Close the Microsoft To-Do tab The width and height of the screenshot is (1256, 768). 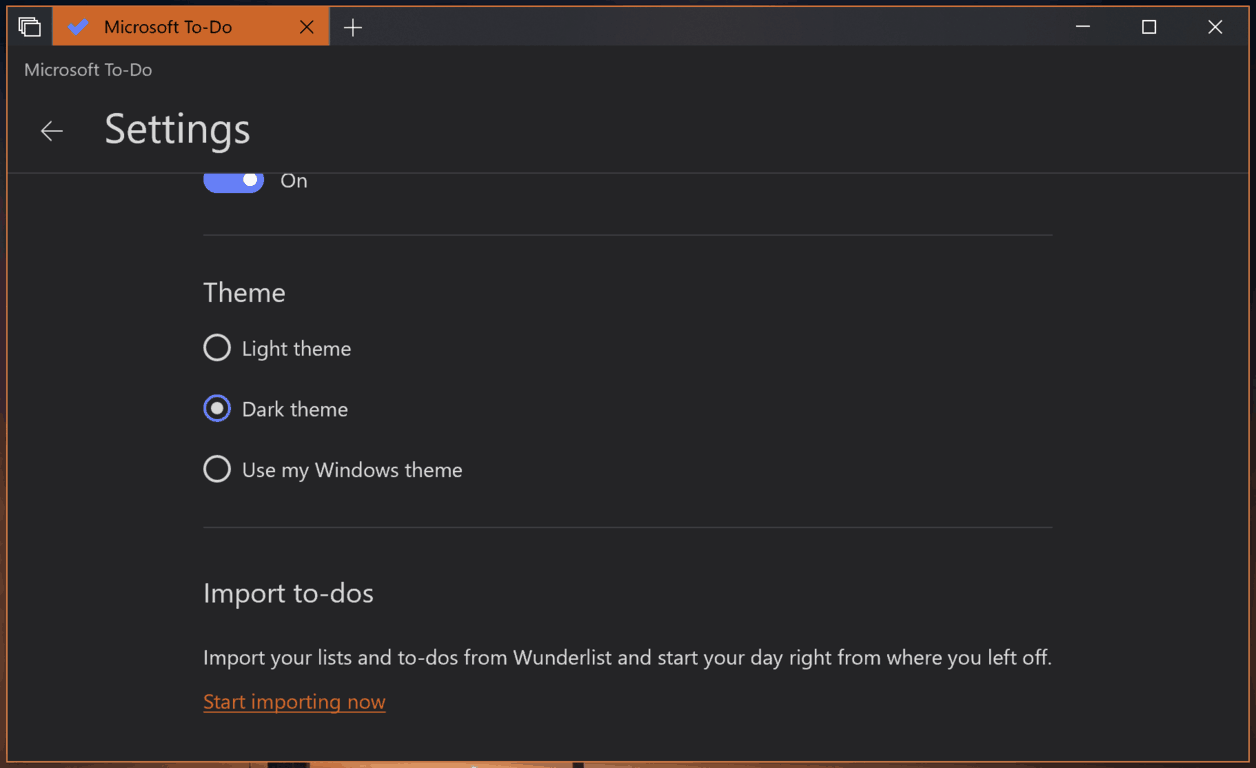[307, 27]
